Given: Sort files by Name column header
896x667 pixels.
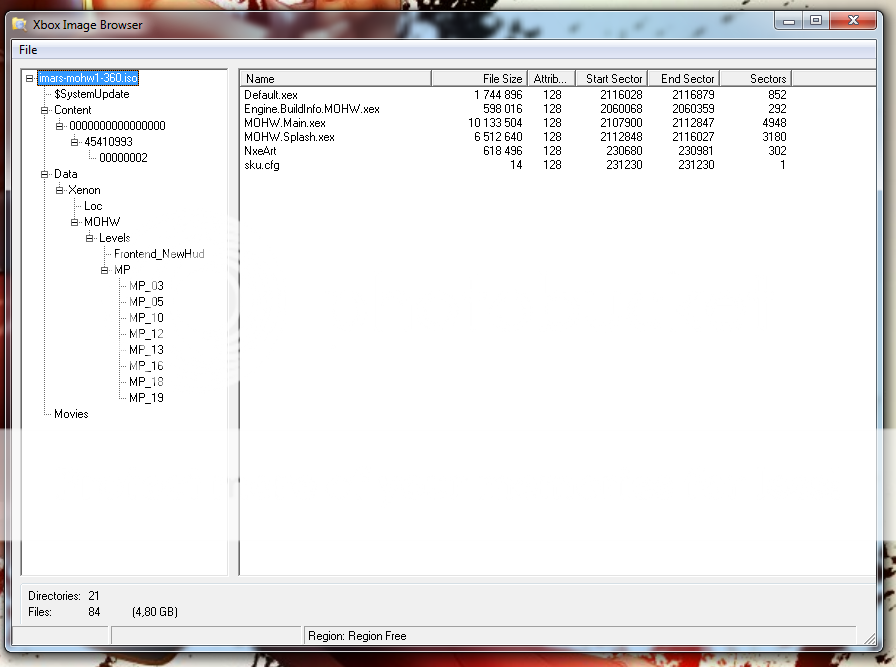Looking at the screenshot, I should pyautogui.click(x=336, y=78).
